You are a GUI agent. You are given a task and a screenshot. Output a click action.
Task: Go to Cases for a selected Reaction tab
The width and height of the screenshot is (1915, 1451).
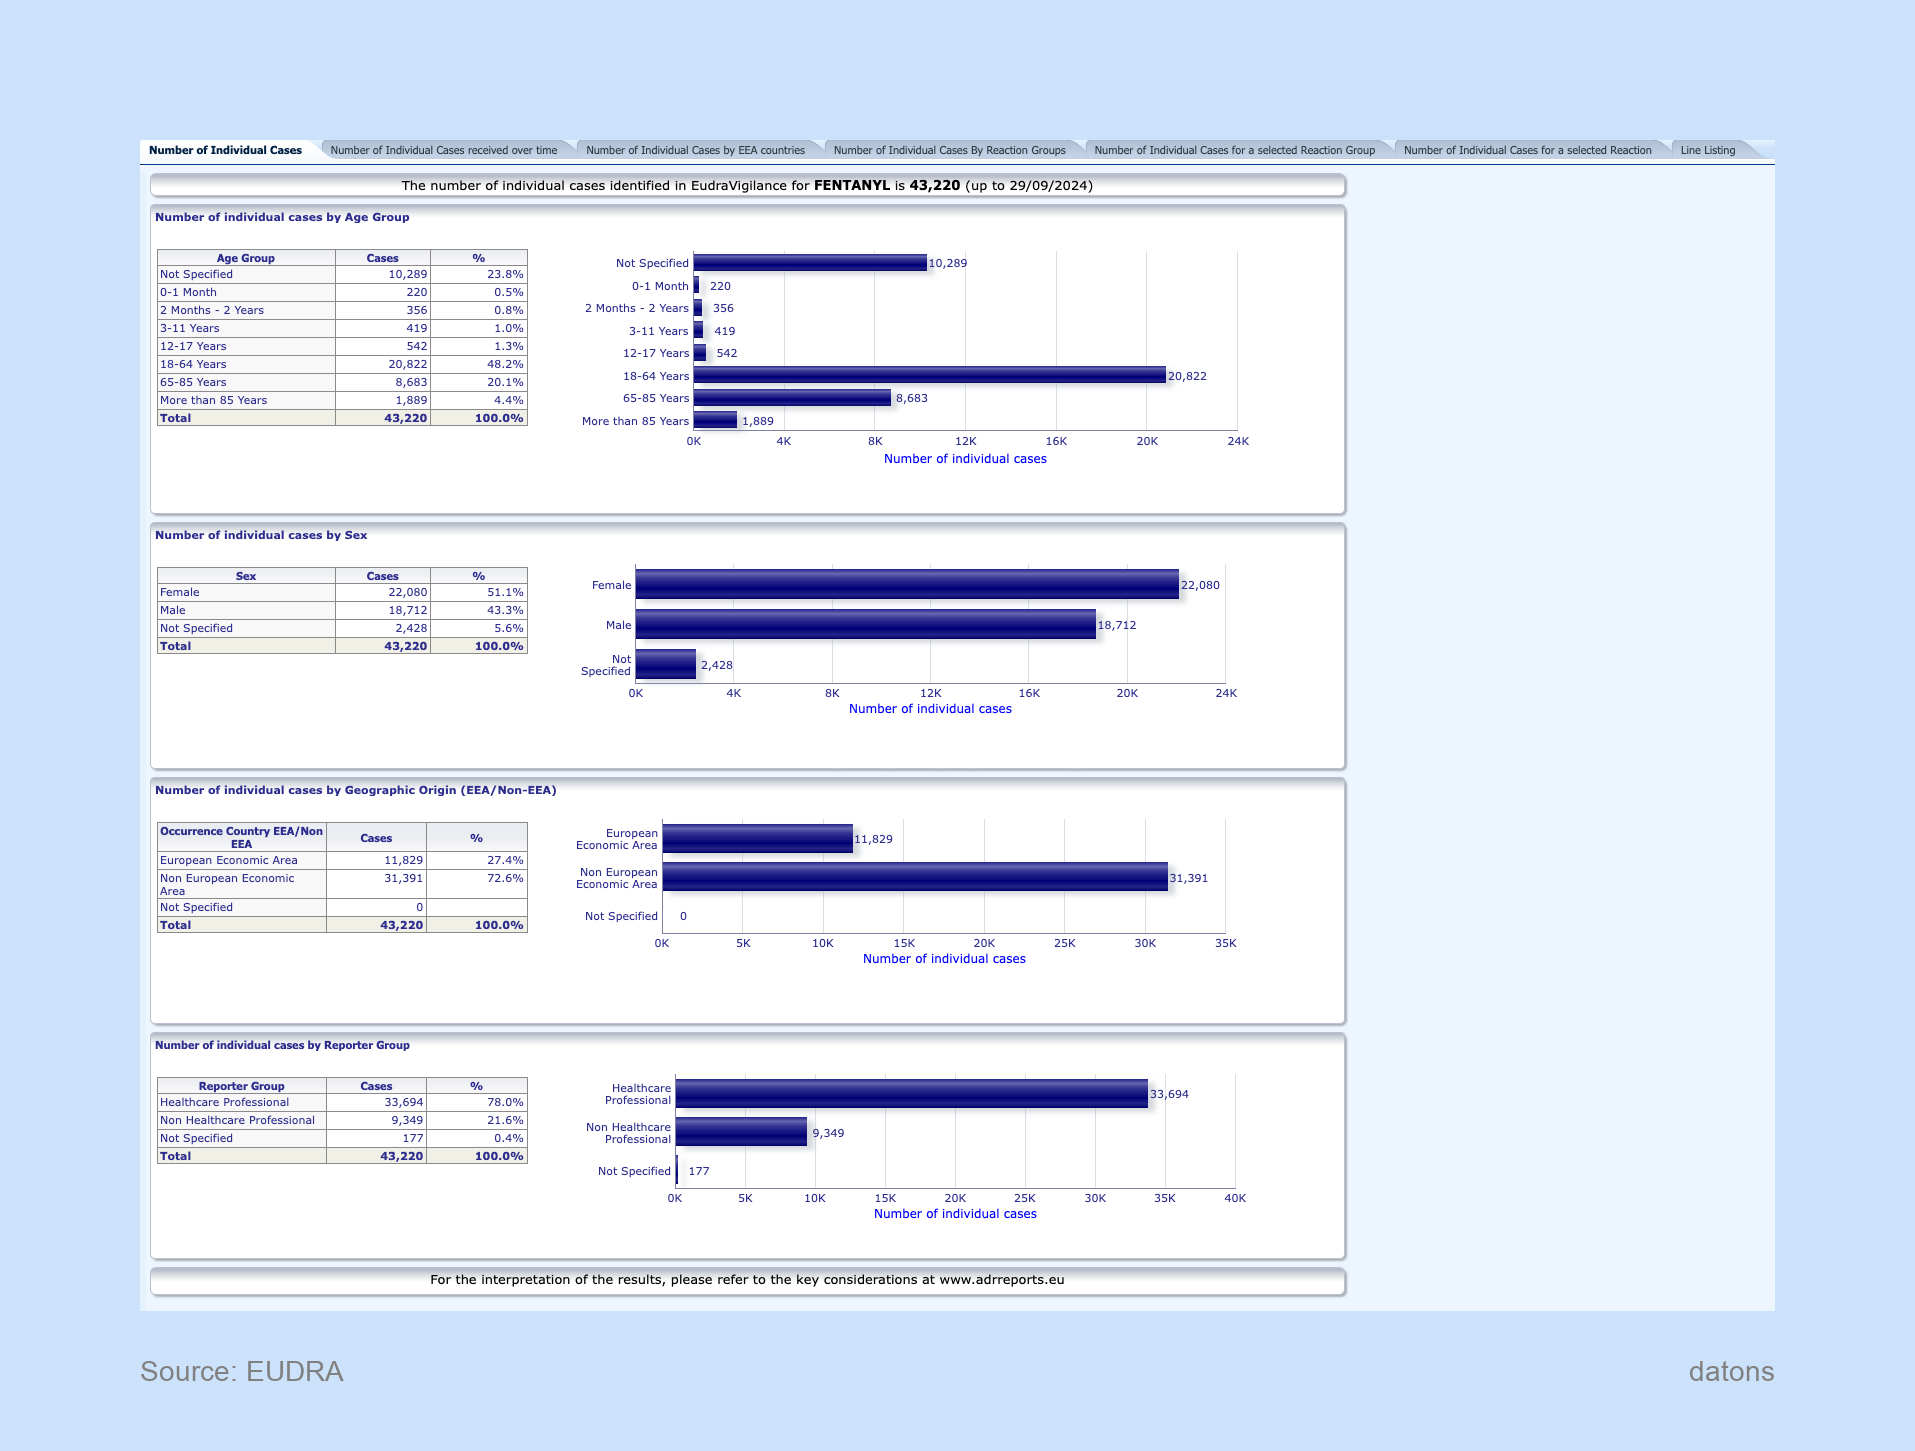(1527, 150)
